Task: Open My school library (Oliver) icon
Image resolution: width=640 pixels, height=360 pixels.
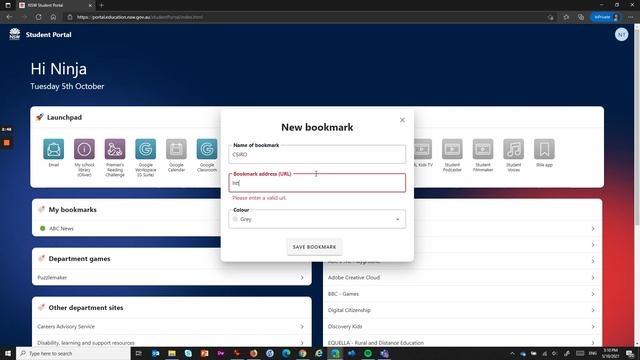Action: (84, 149)
